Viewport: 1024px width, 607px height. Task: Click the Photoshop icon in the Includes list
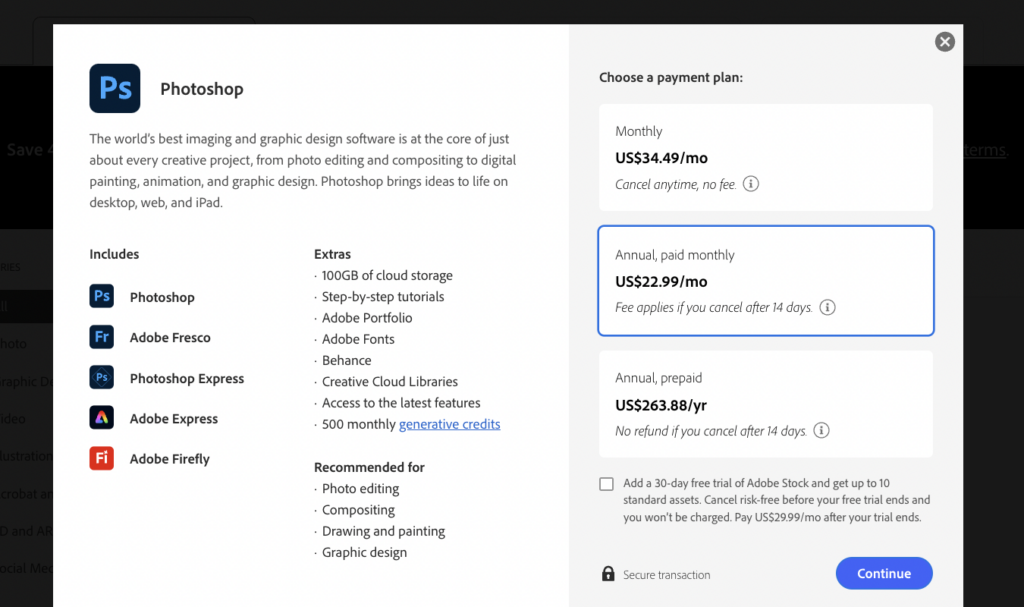tap(101, 296)
